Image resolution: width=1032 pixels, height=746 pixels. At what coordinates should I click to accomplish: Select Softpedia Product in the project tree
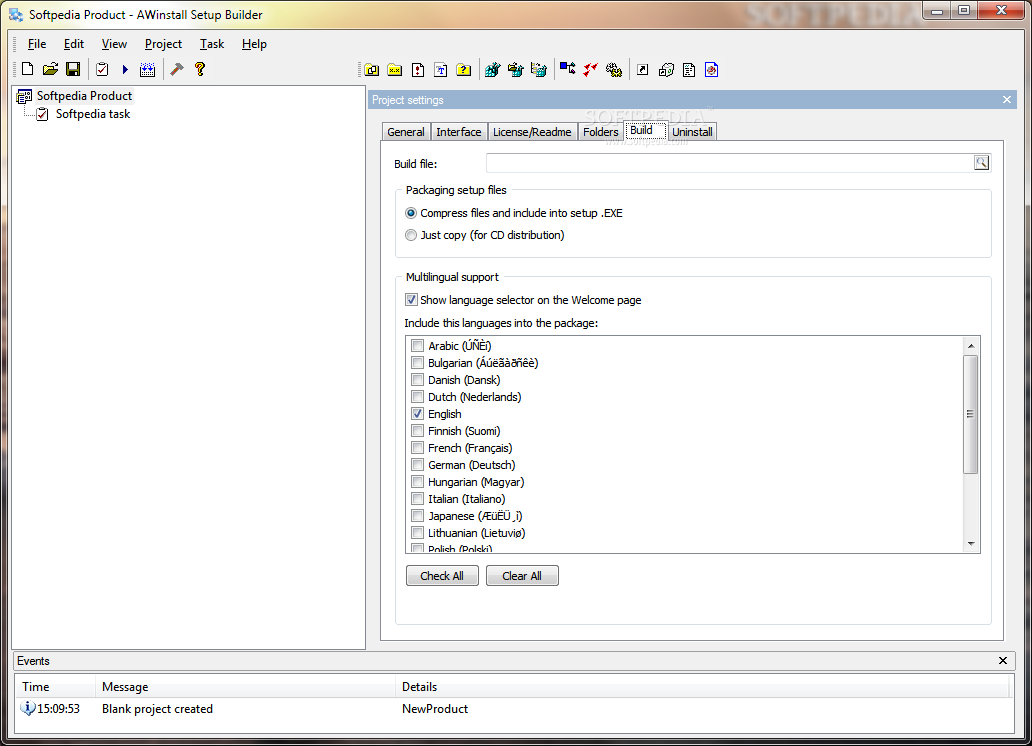pos(84,96)
